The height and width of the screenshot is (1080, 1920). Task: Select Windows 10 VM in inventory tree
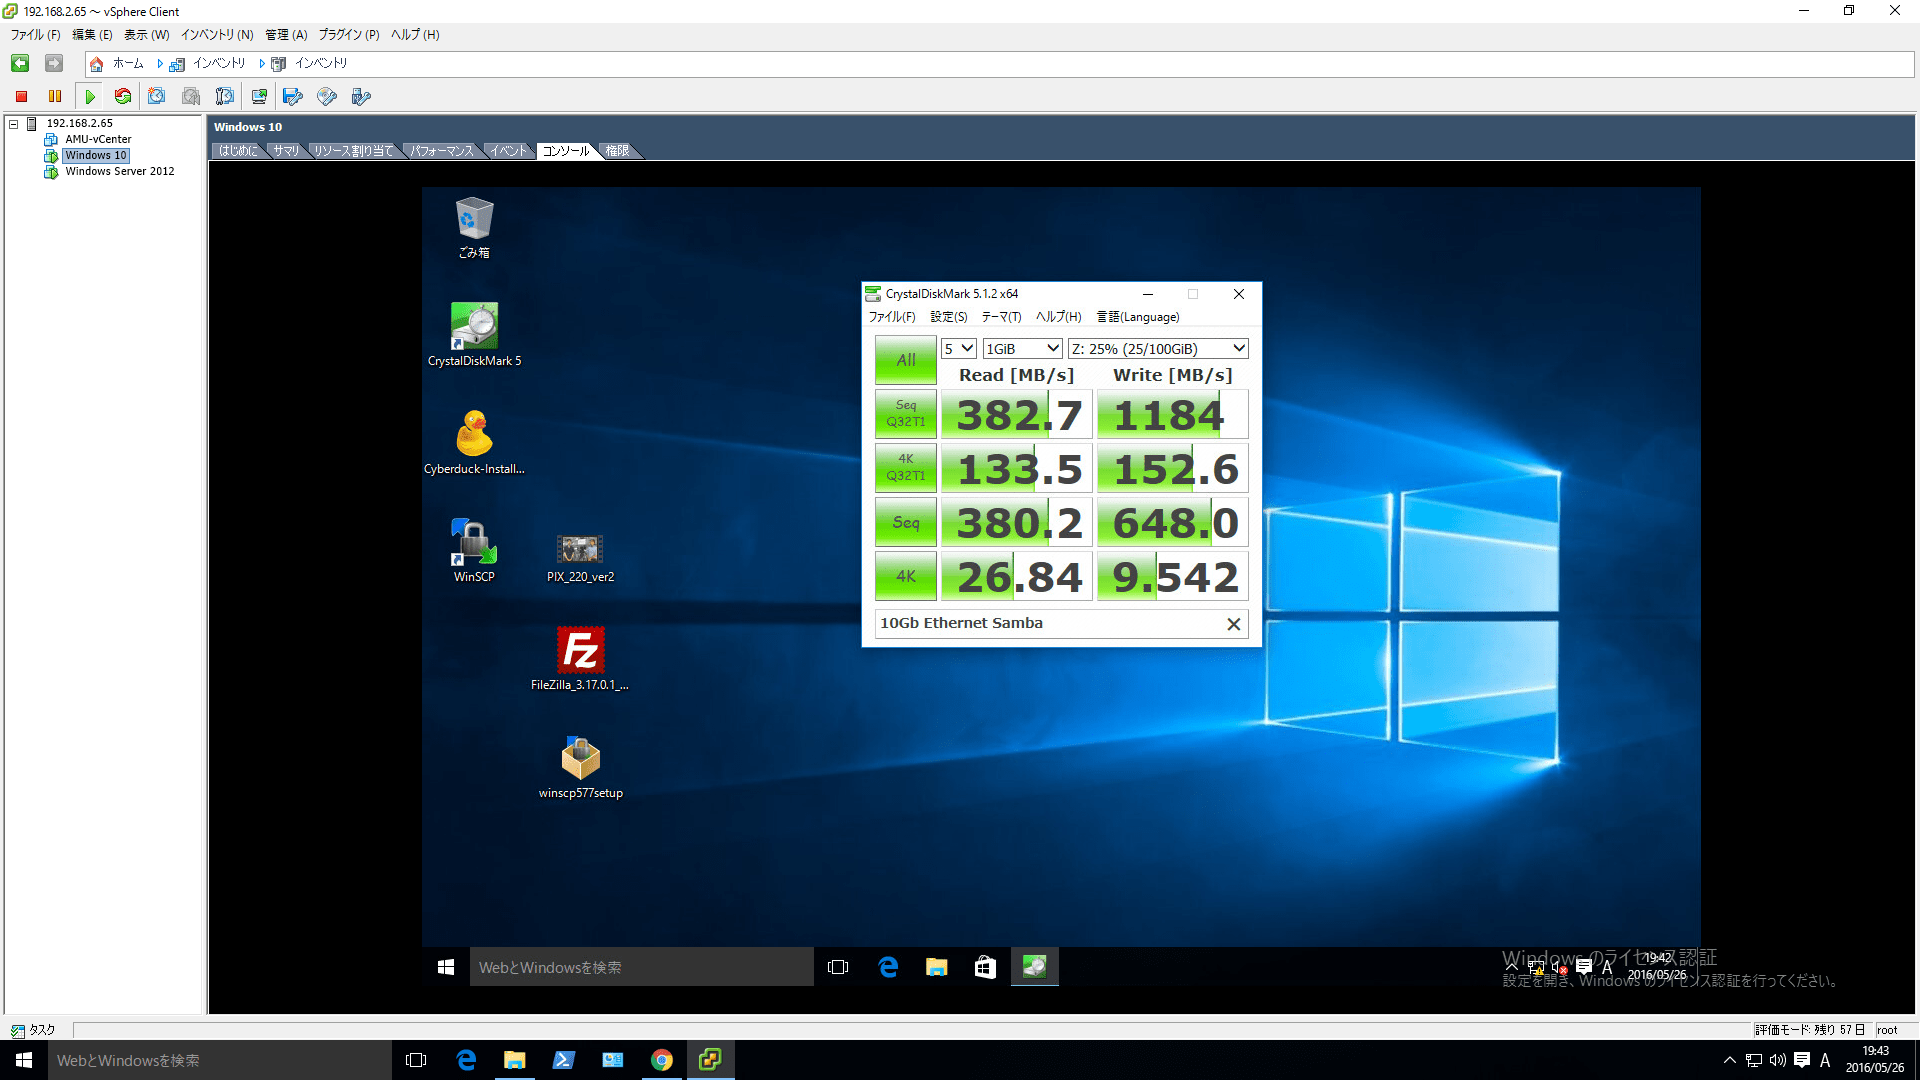pyautogui.click(x=96, y=156)
